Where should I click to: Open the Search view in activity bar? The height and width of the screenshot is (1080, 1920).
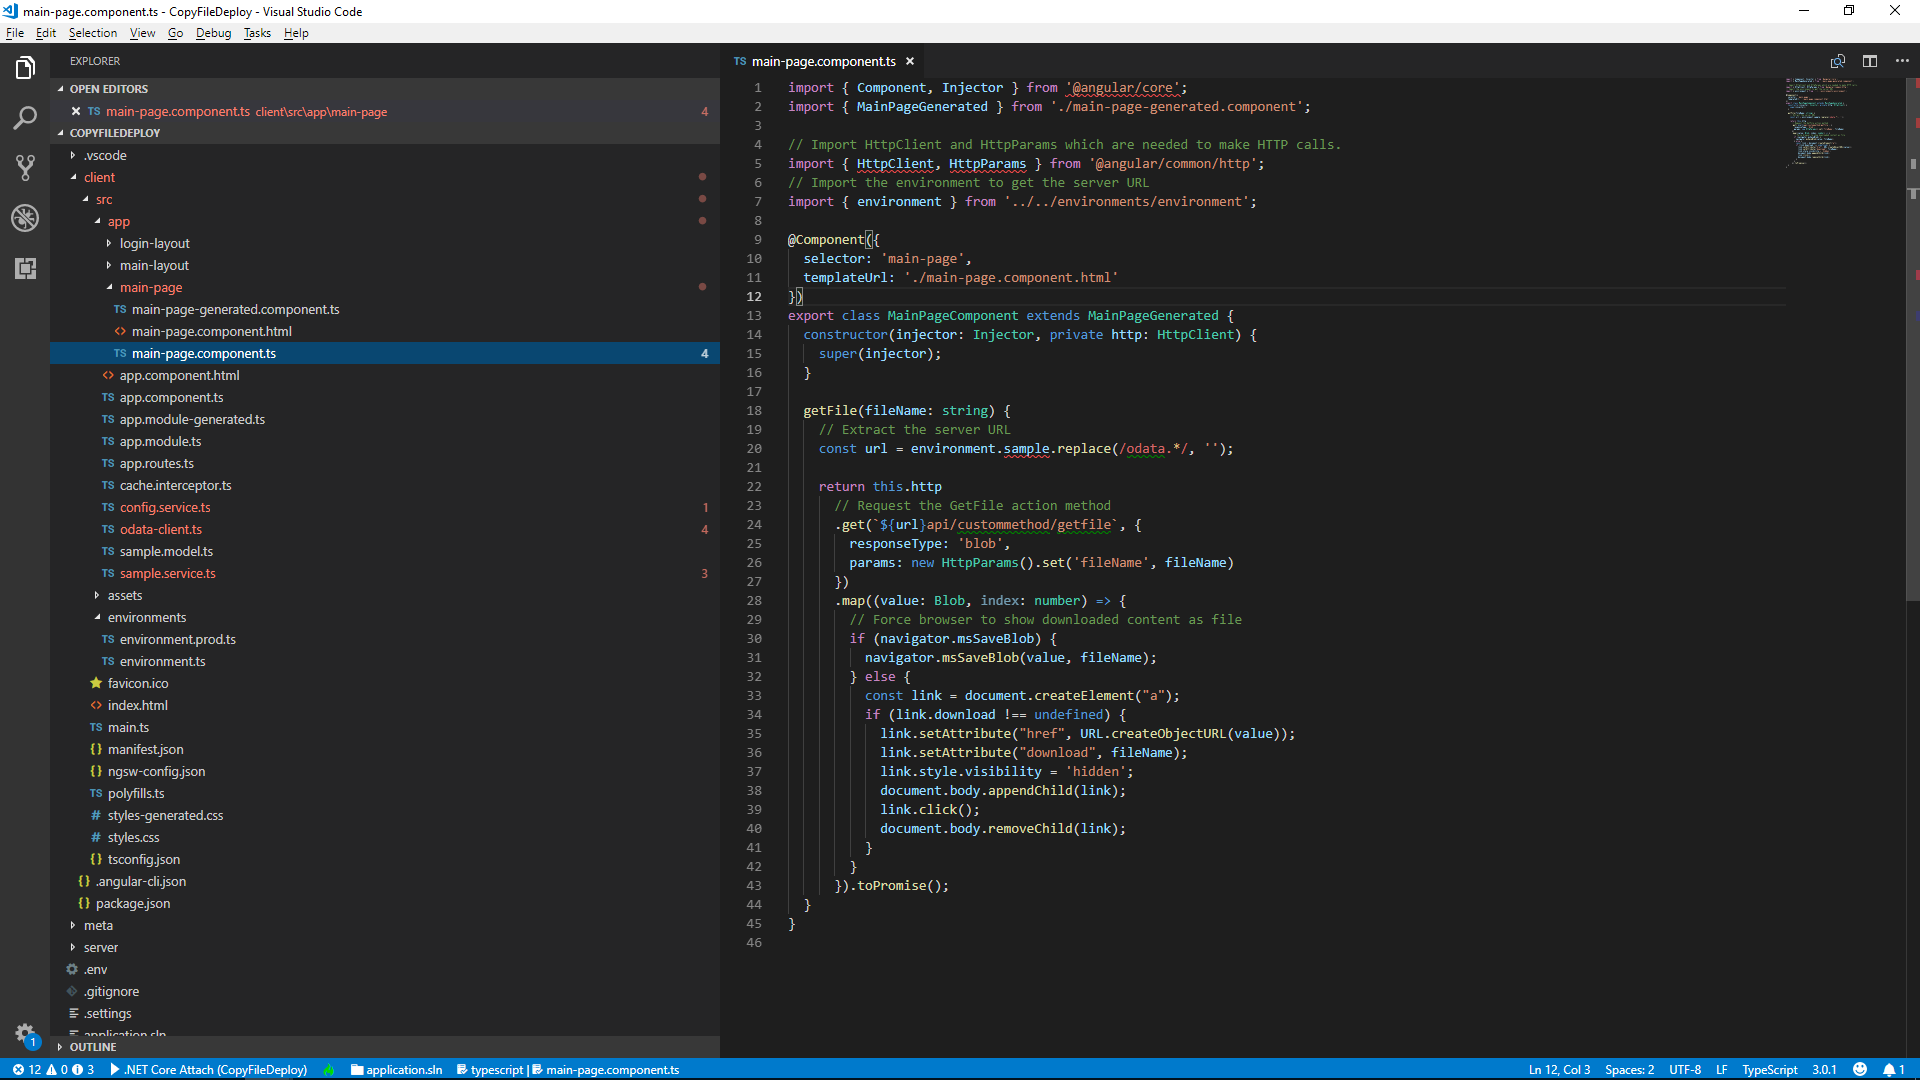point(25,118)
